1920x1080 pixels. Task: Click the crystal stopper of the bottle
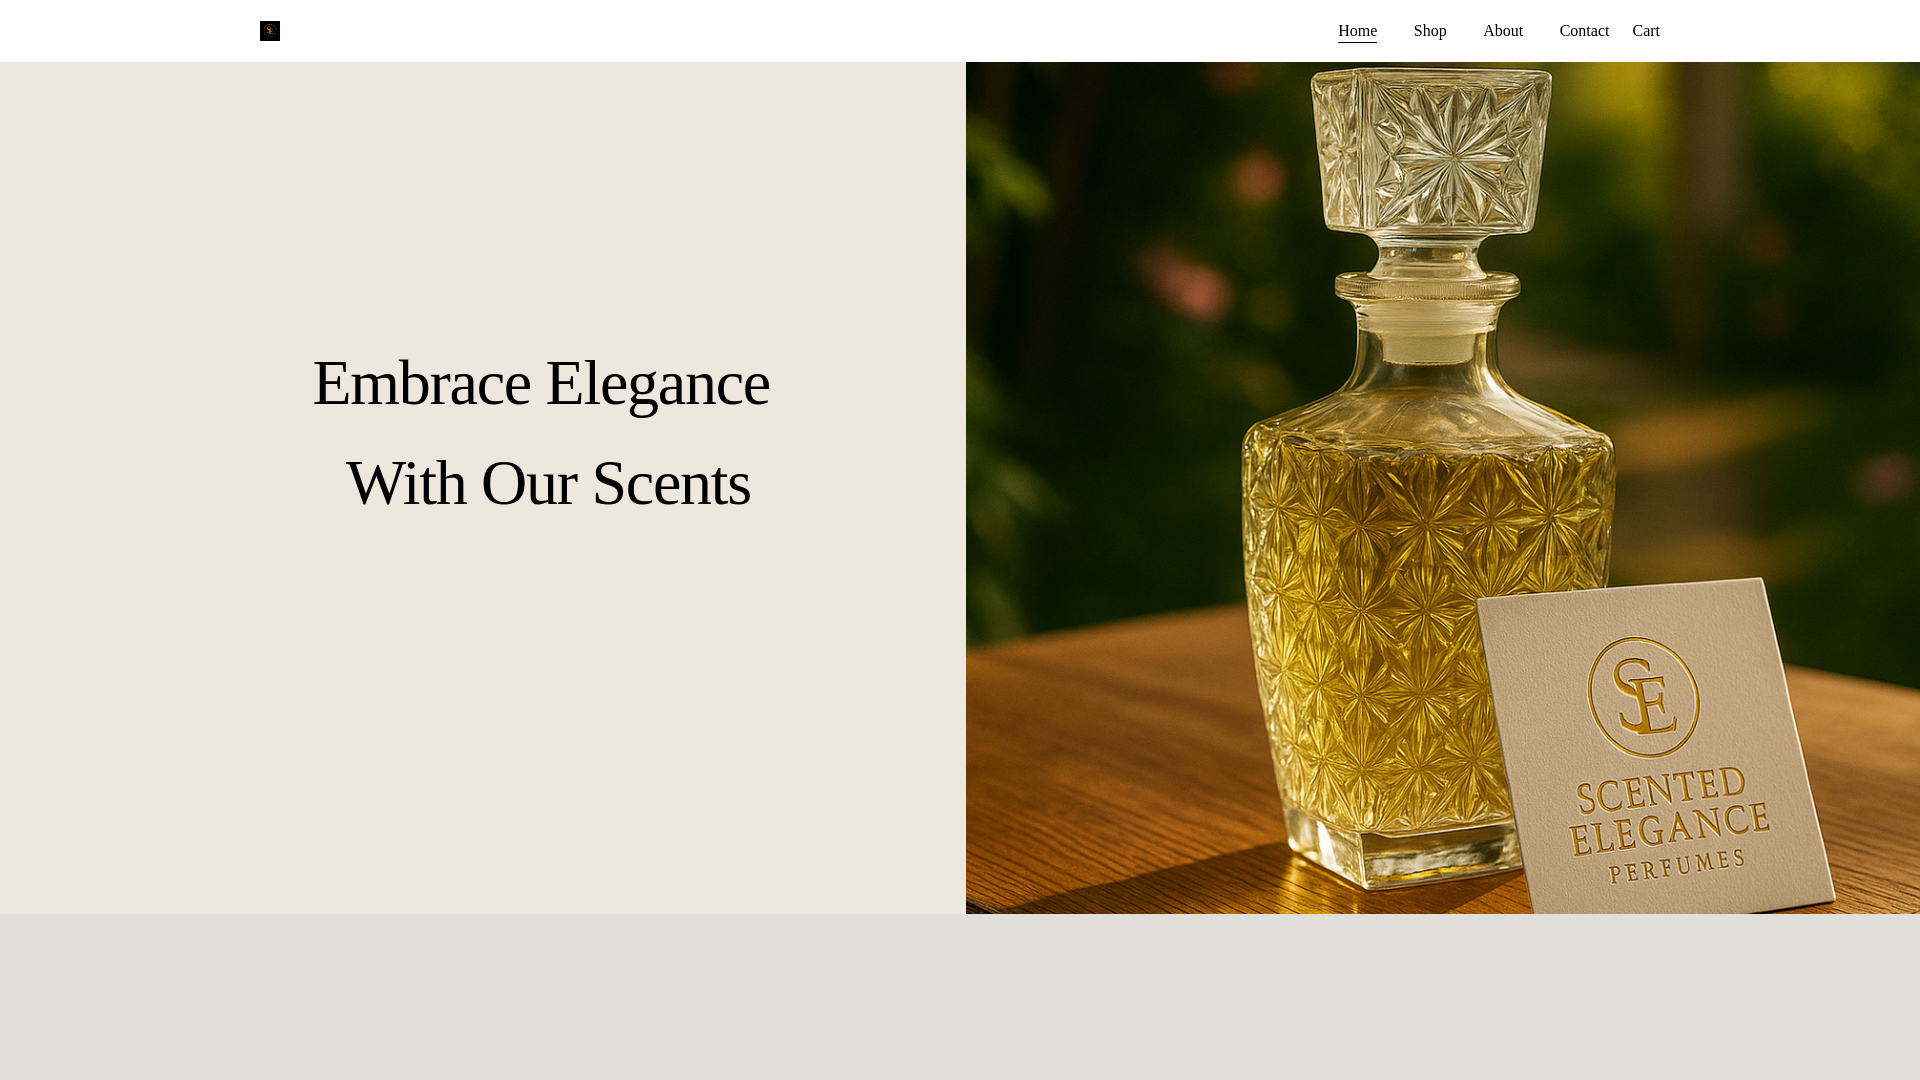click(x=1430, y=150)
